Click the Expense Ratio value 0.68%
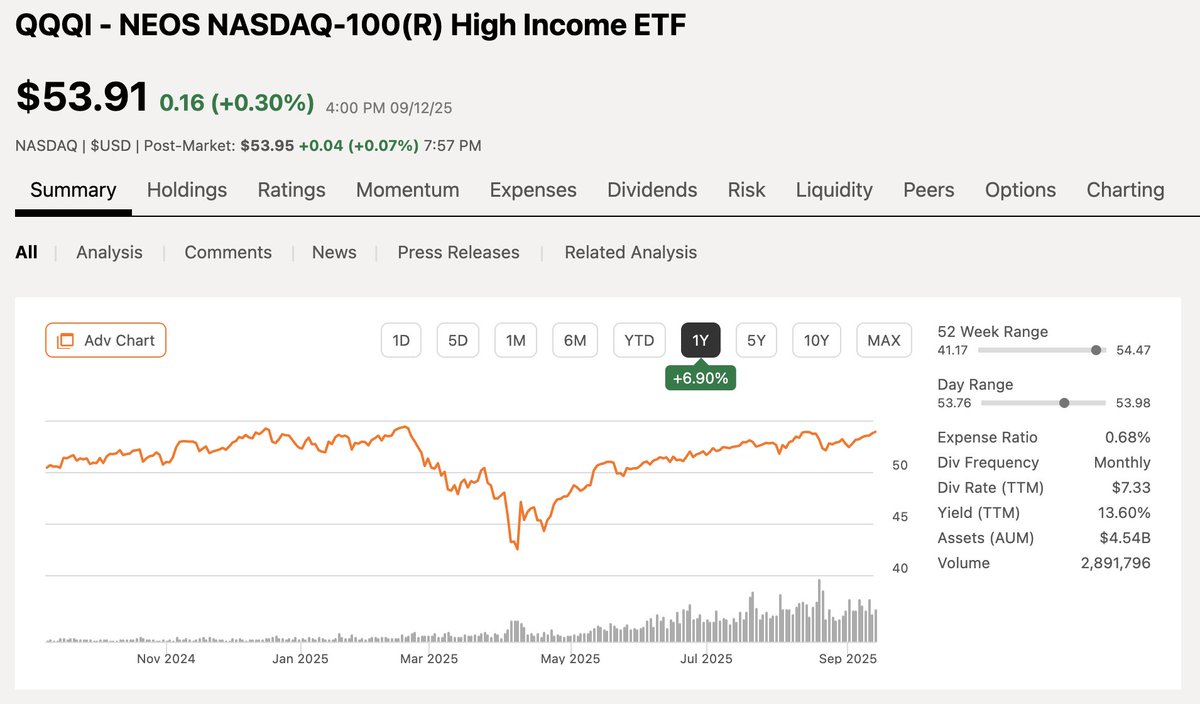Viewport: 1200px width, 704px height. click(x=1128, y=437)
